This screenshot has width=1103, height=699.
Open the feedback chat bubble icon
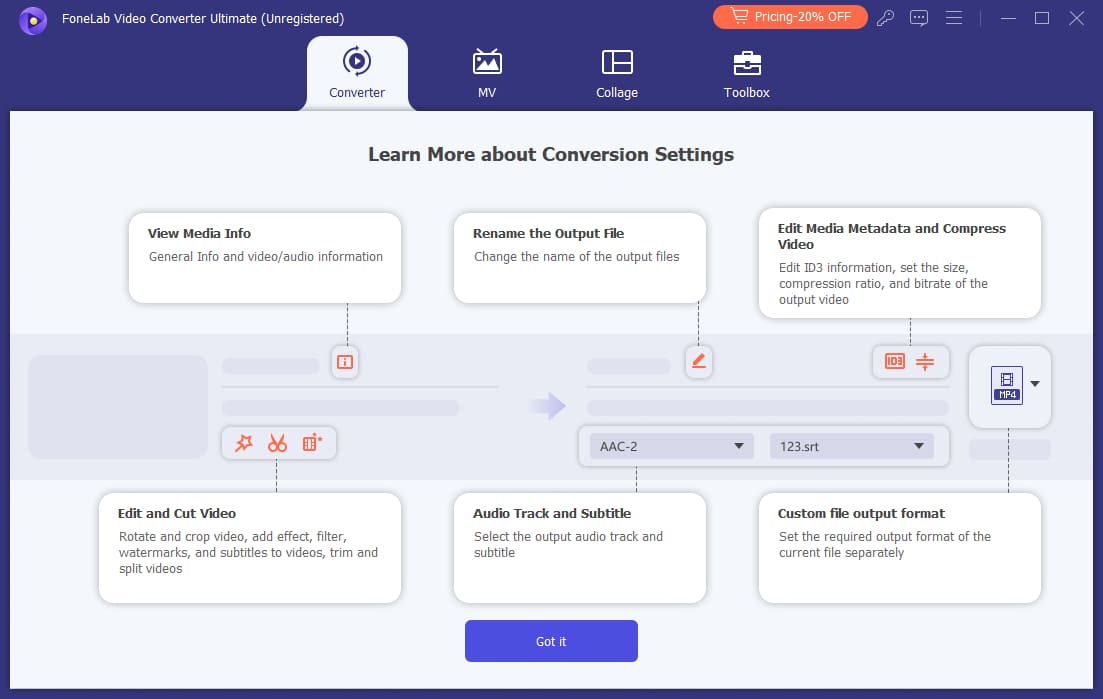(919, 18)
